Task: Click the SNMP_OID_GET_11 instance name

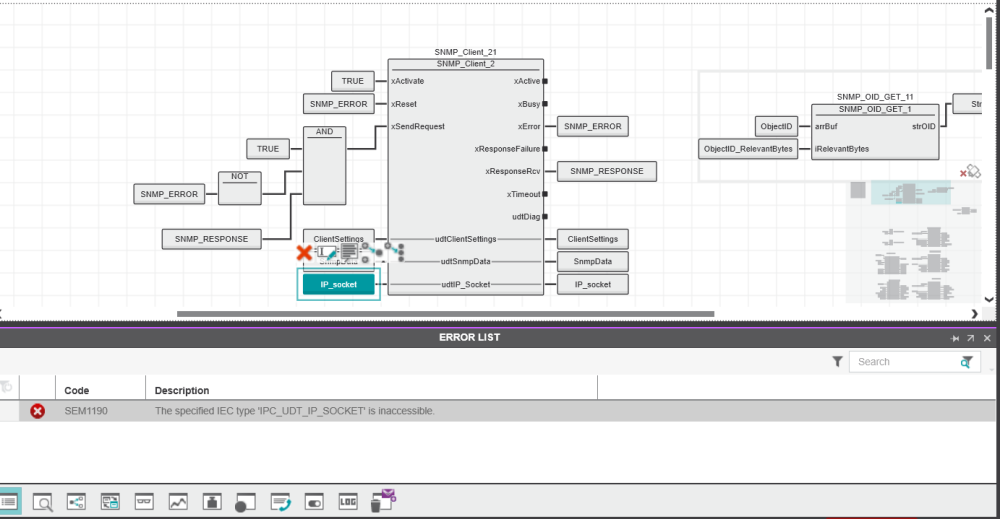Action: 875,97
